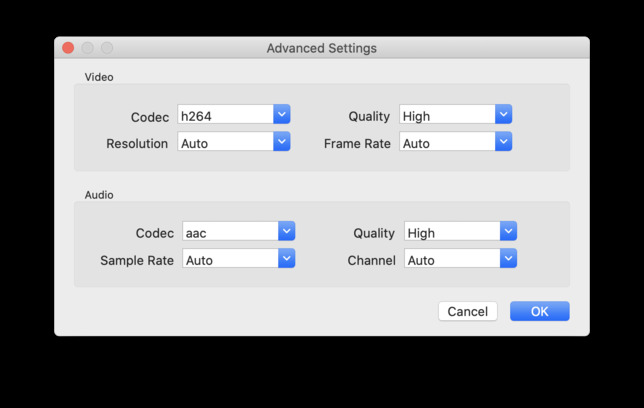Open the Audio Codec dropdown arrow
This screenshot has width=644, height=408.
287,232
